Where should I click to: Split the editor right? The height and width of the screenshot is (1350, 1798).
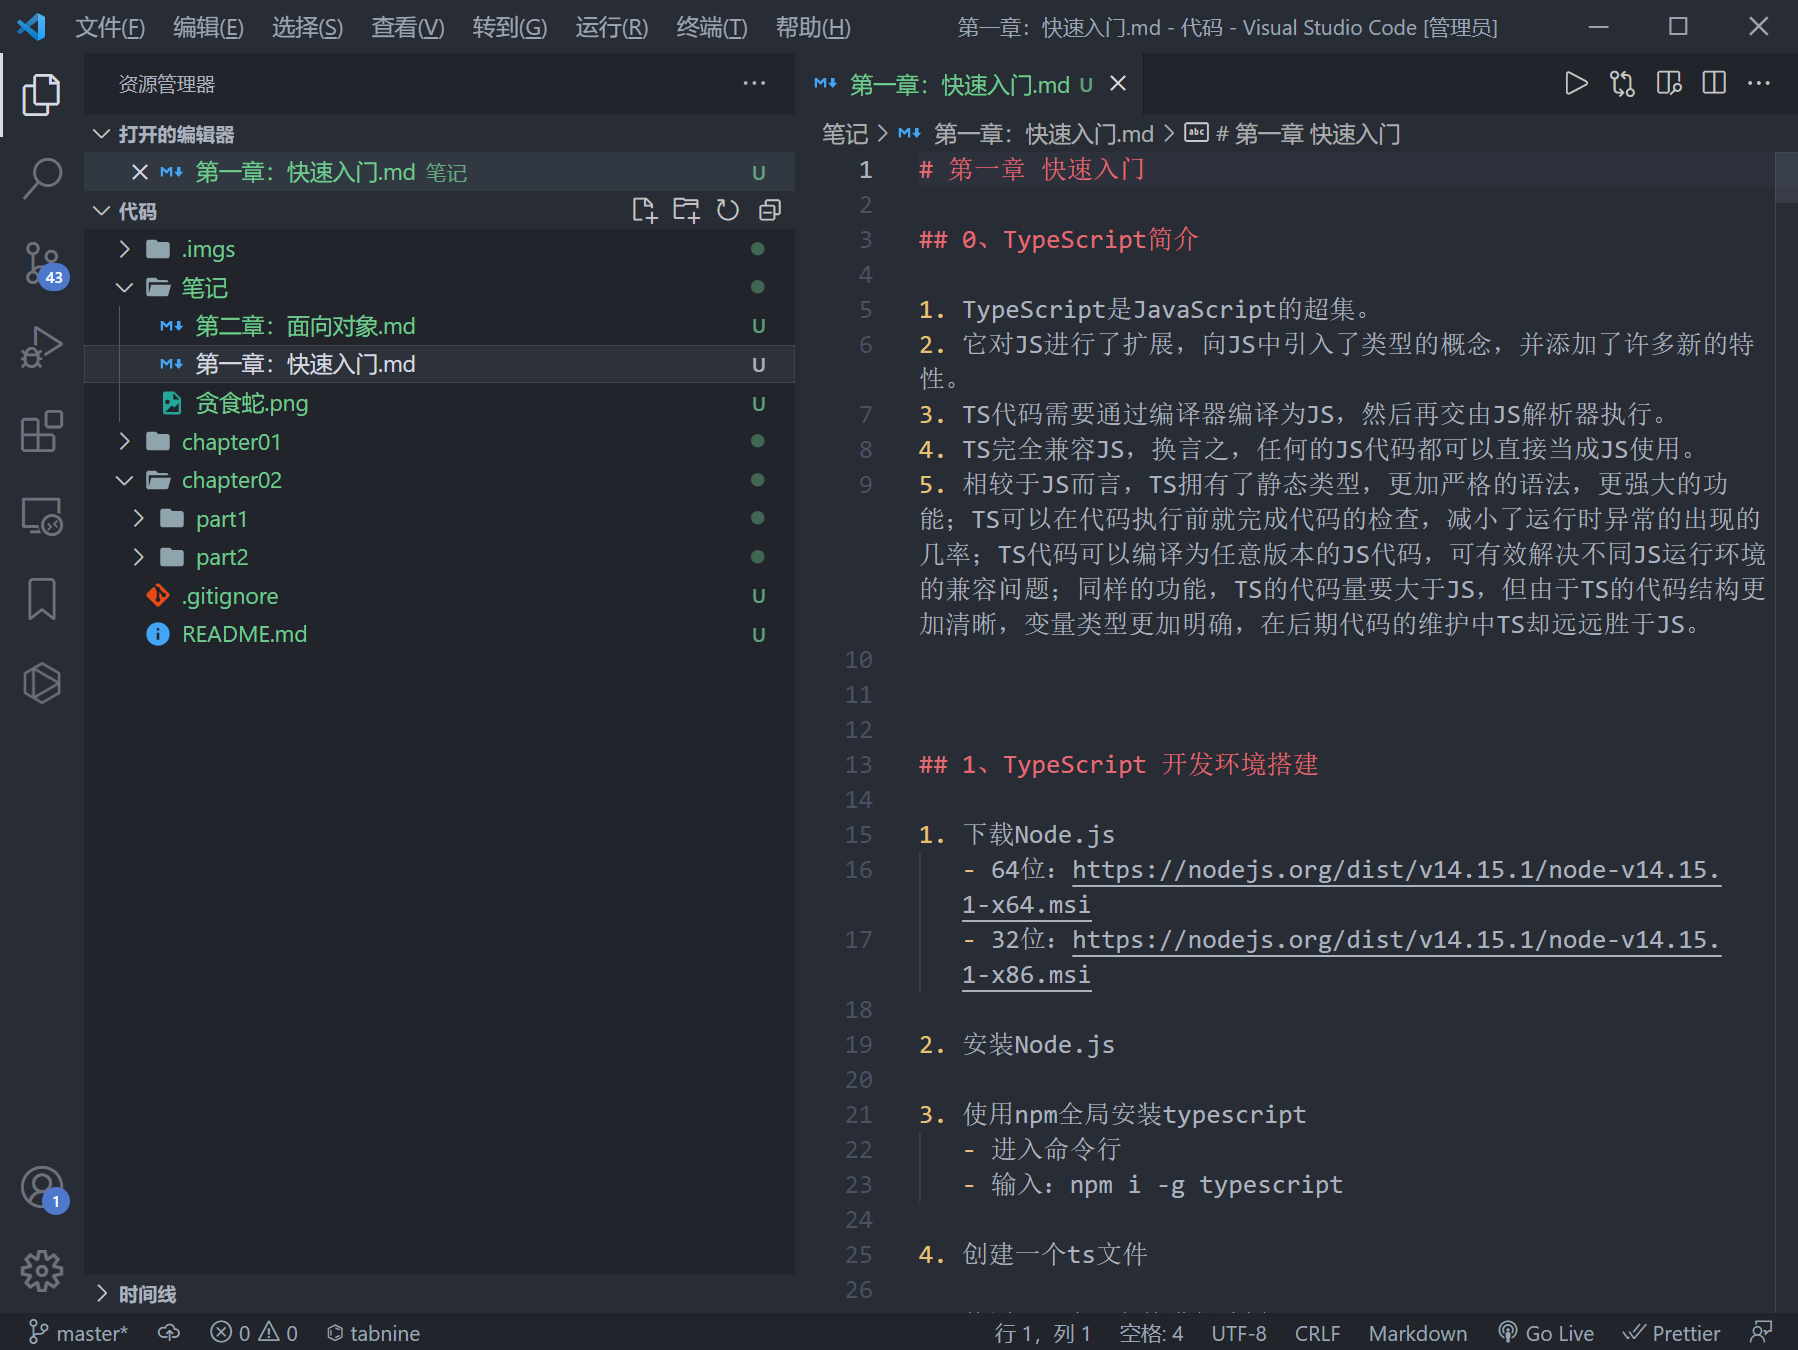pyautogui.click(x=1714, y=83)
